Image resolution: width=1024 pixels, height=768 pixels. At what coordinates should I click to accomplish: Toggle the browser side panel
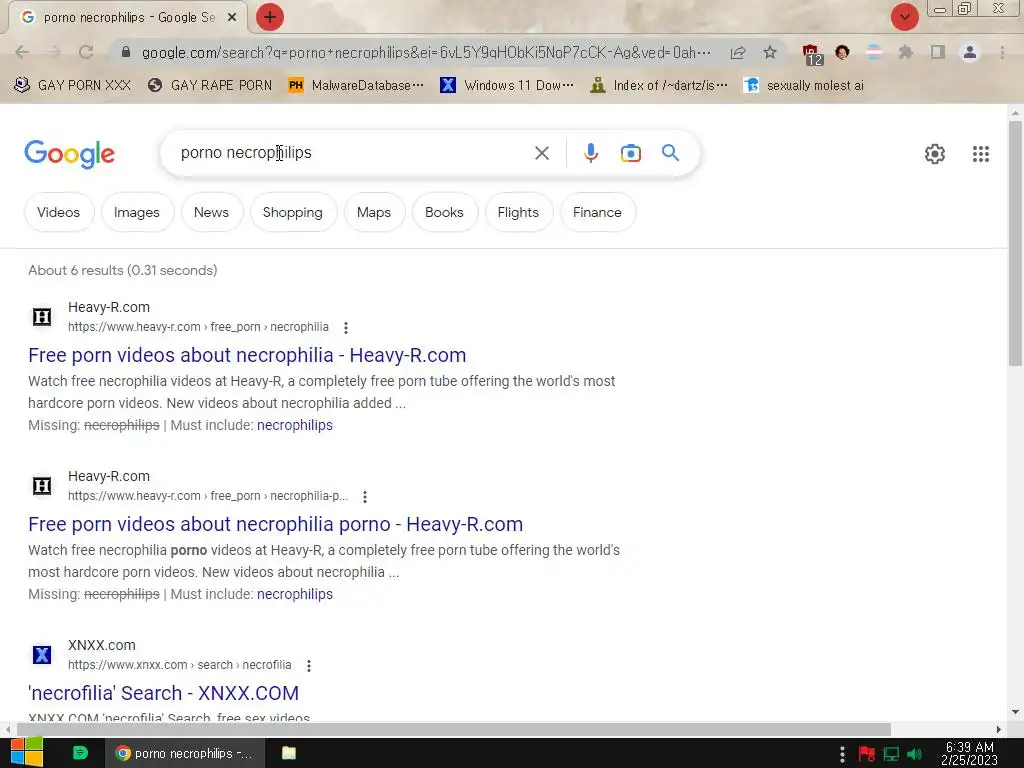pyautogui.click(x=938, y=52)
